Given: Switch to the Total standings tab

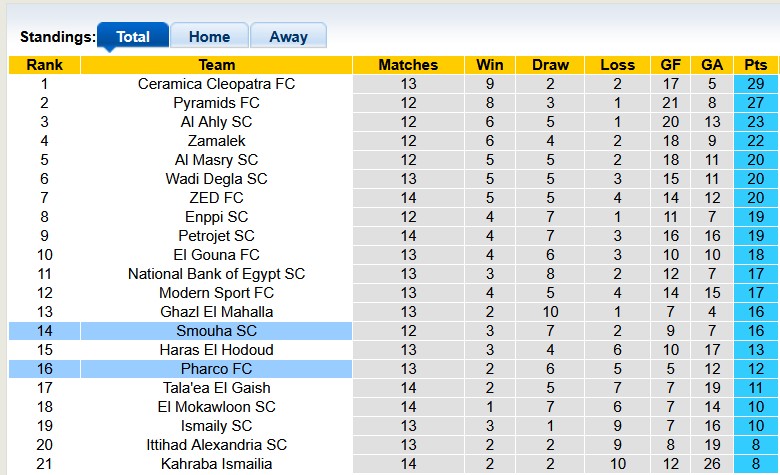Looking at the screenshot, I should click(132, 37).
